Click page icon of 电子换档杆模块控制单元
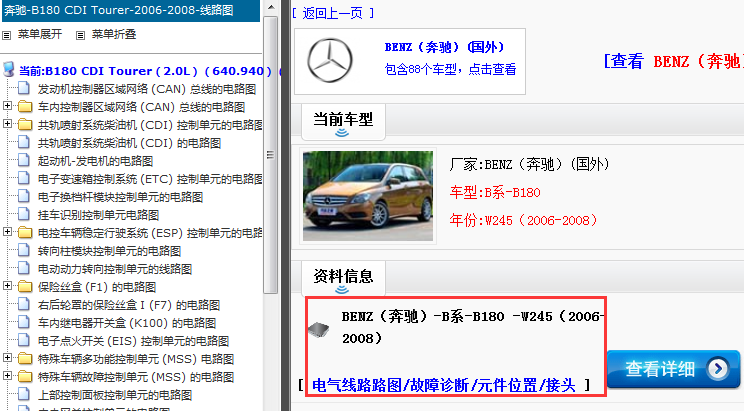744x411 pixels. pyautogui.click(x=24, y=196)
